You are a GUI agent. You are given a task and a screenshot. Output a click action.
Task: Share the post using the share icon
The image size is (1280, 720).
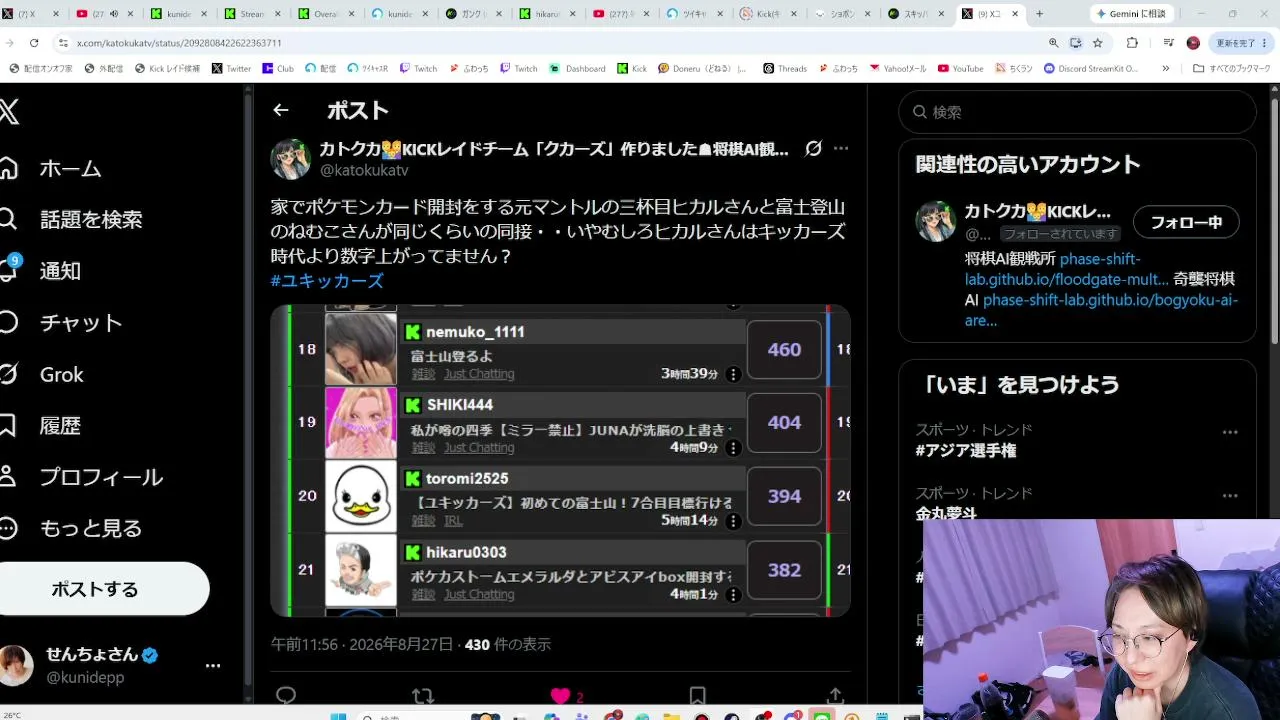coord(835,696)
